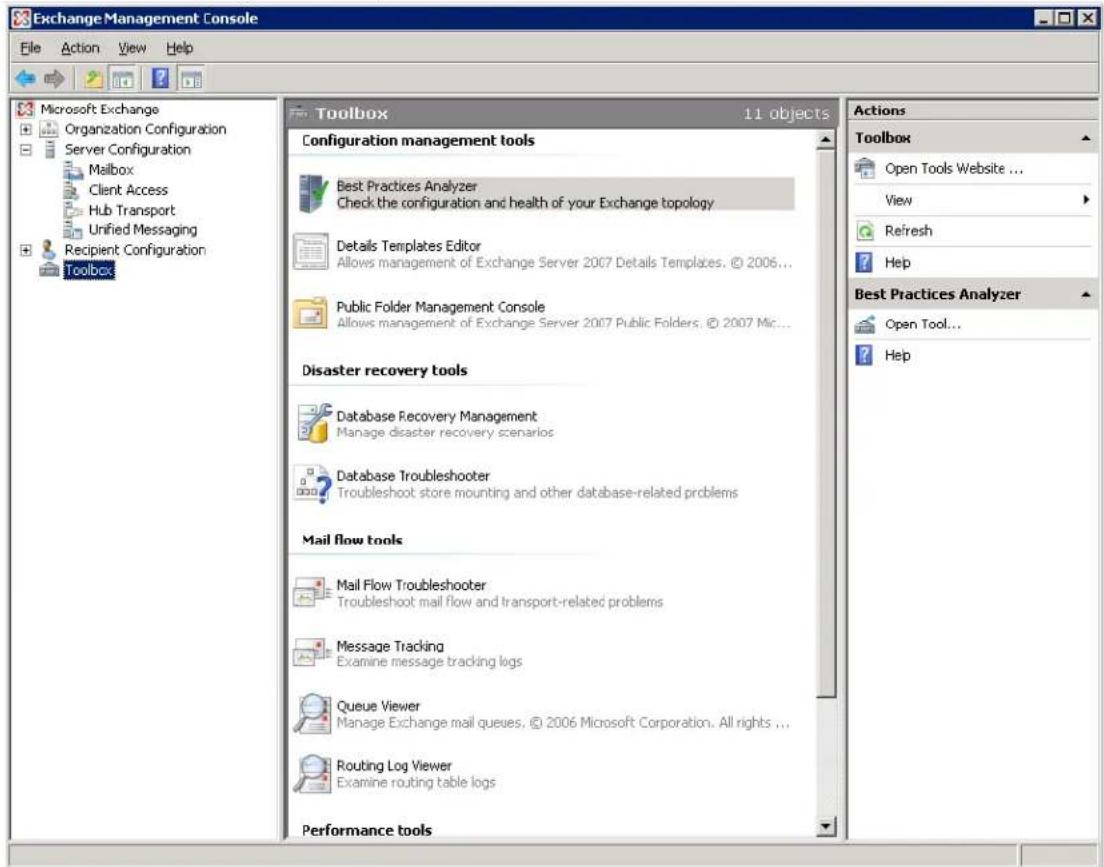1104x867 pixels.
Task: Click scroll down arrow in Toolbox list
Action: (x=827, y=826)
